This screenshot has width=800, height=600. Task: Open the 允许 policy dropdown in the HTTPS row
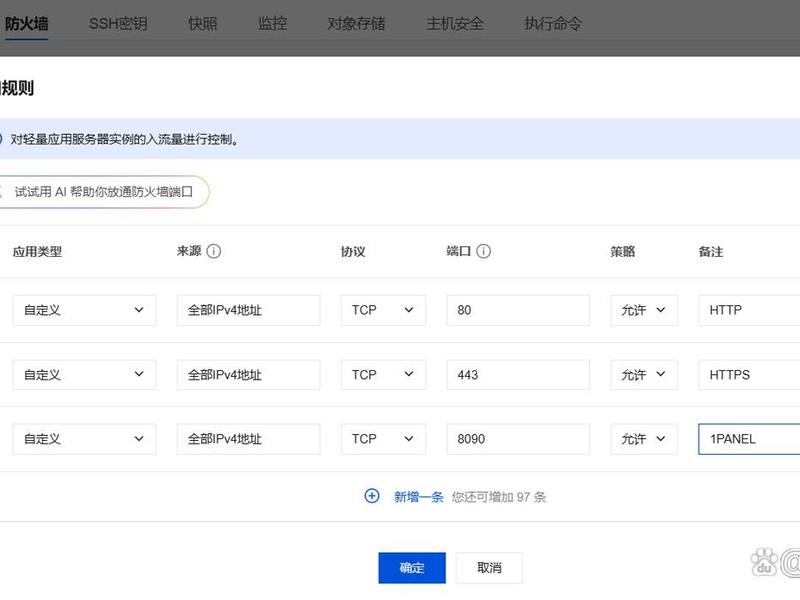[x=644, y=374]
